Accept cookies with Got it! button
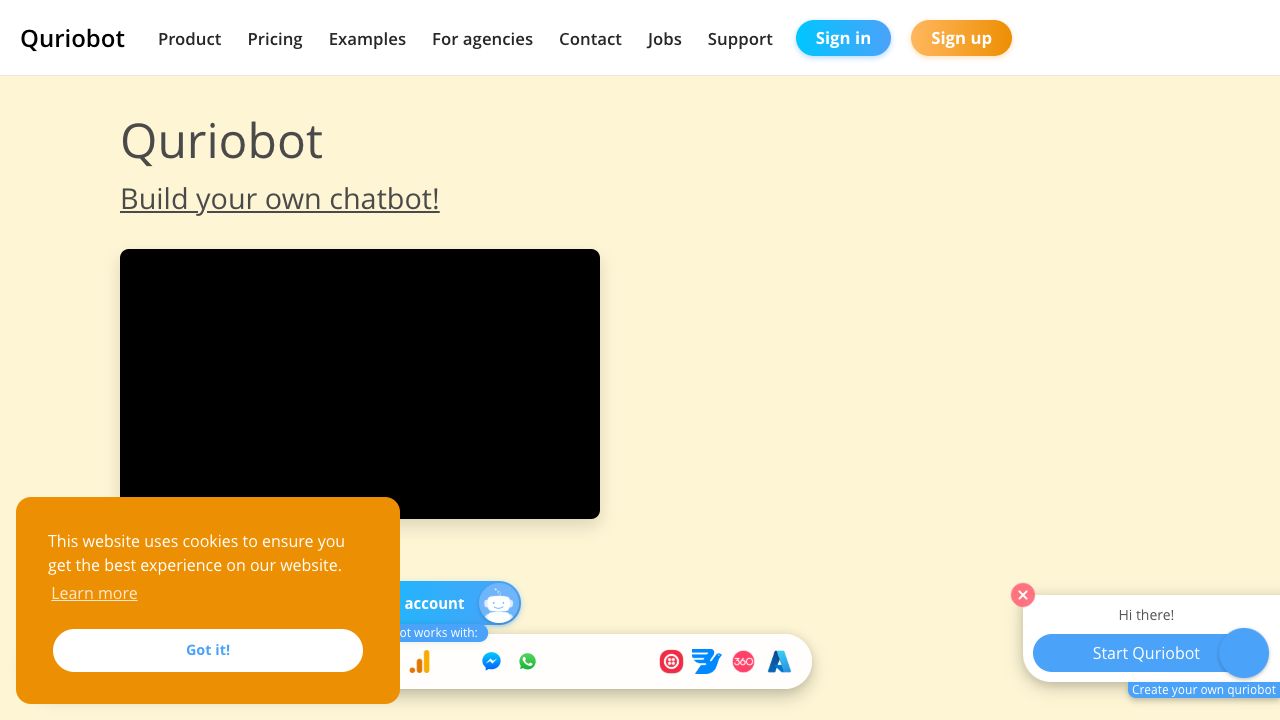The width and height of the screenshot is (1280, 720). [x=208, y=650]
